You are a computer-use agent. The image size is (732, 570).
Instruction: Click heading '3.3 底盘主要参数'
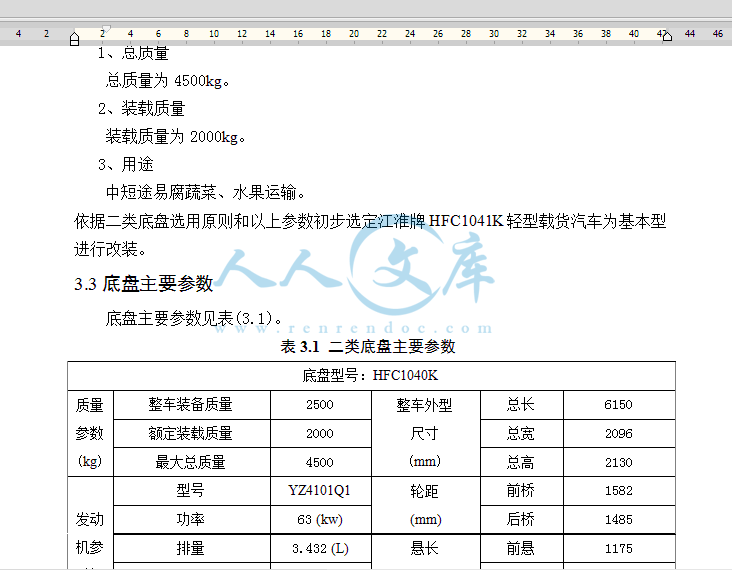tap(144, 283)
